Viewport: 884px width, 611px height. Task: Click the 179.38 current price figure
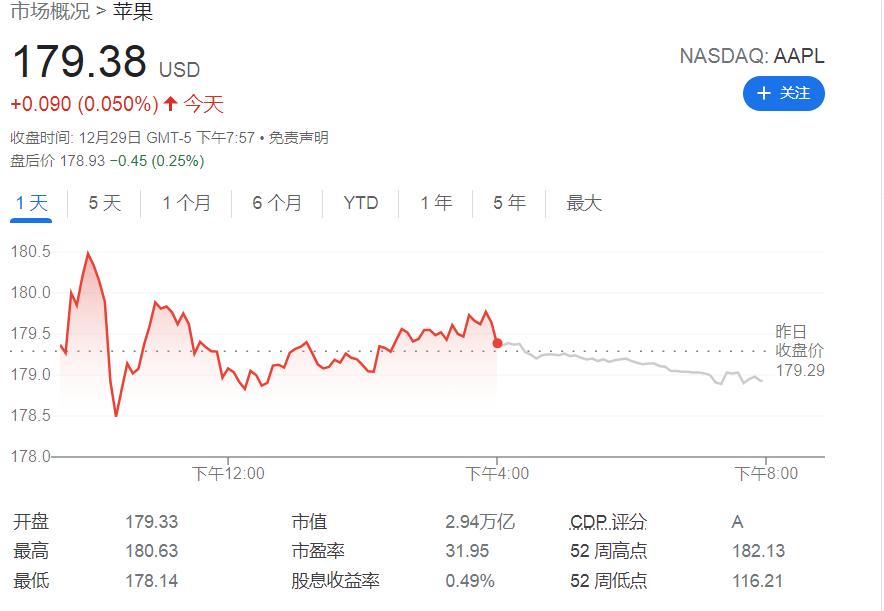[x=79, y=62]
